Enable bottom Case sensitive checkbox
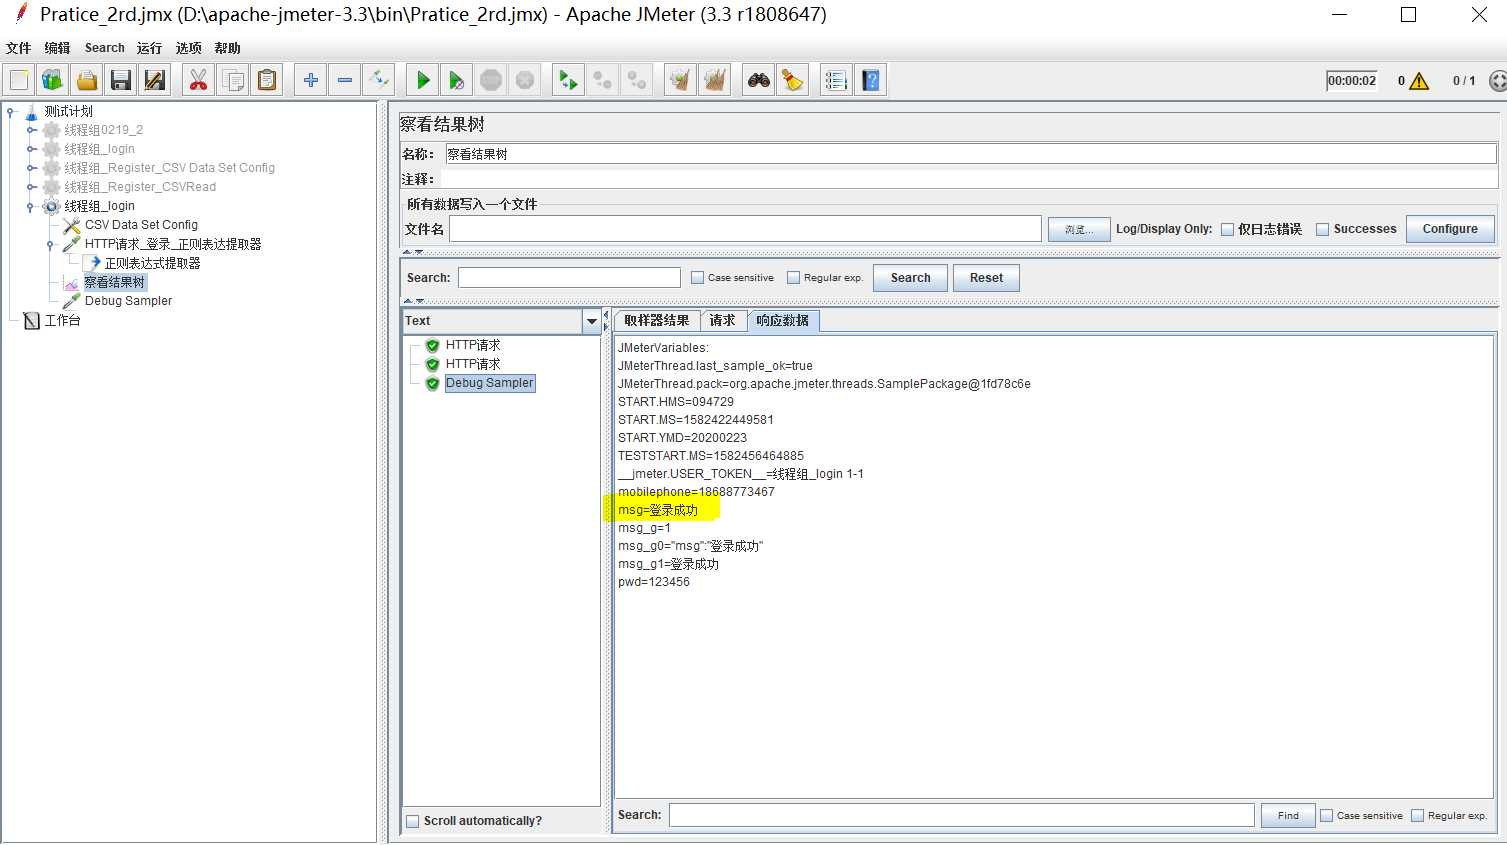Viewport: 1507px width, 845px height. [x=1326, y=816]
